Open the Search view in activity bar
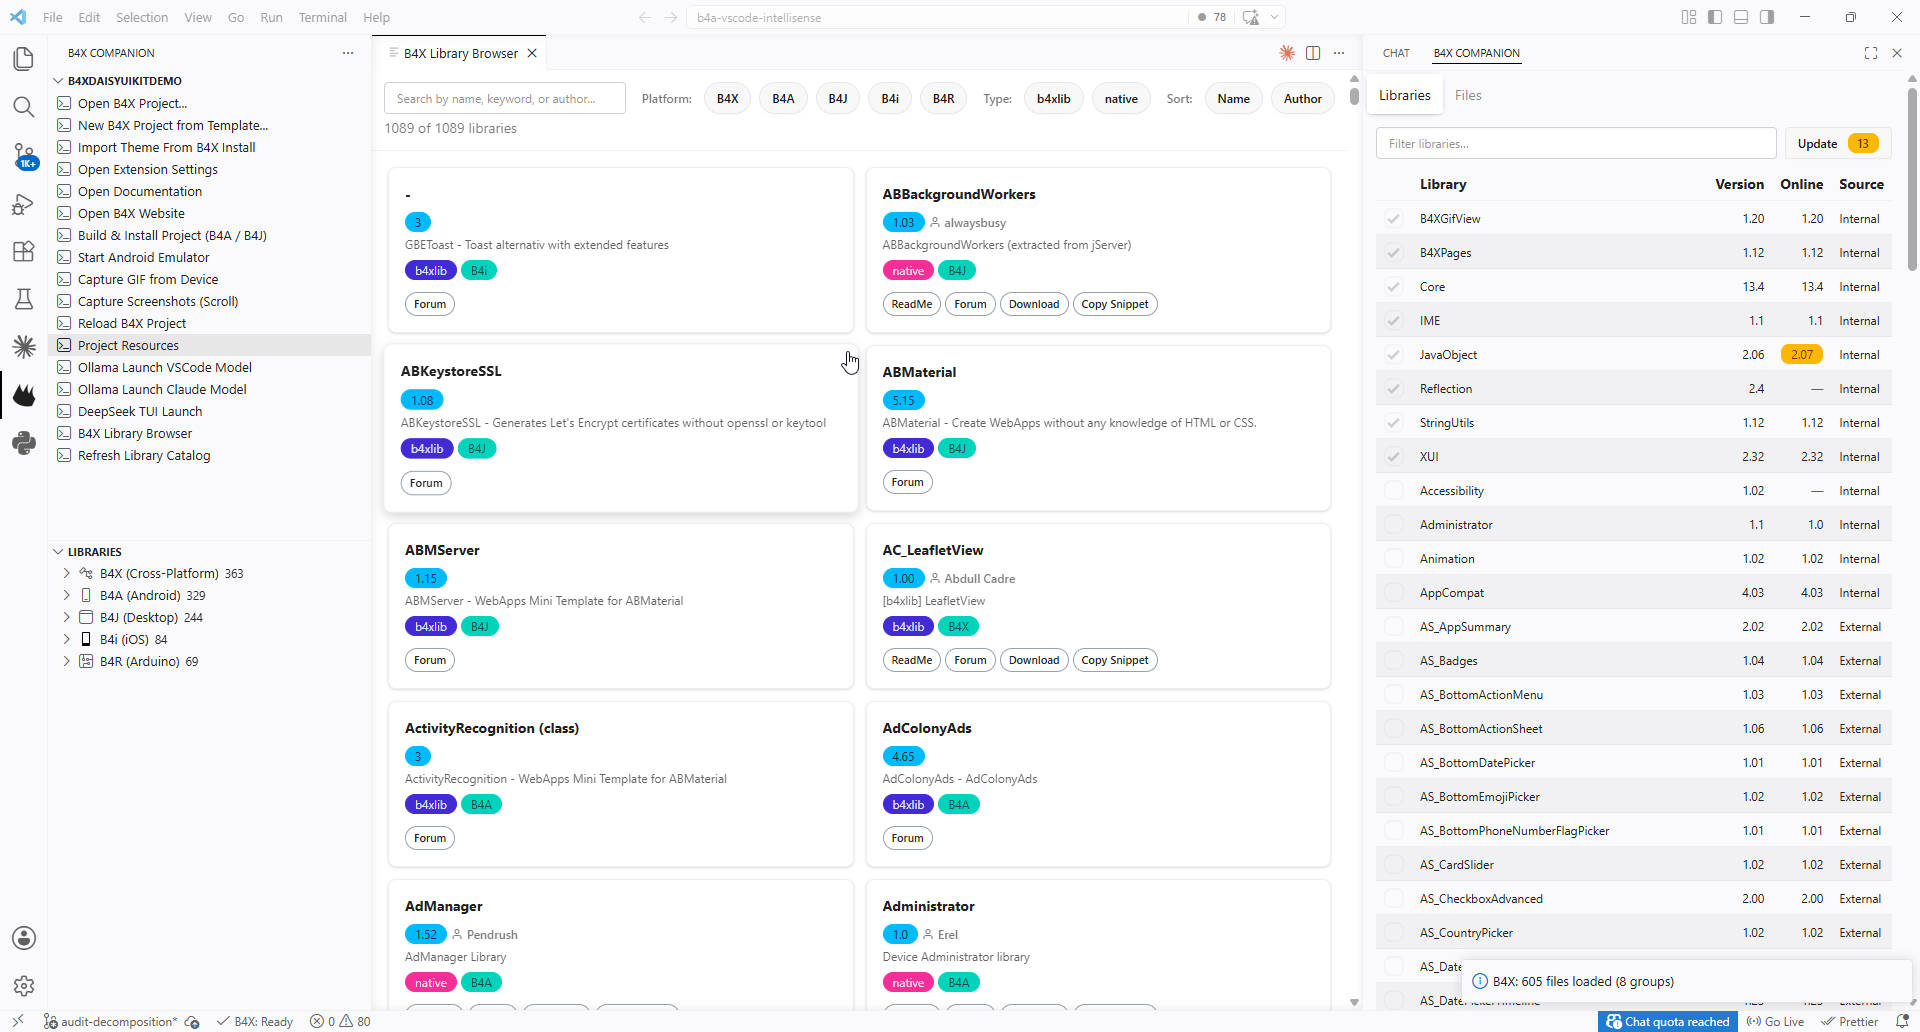The height and width of the screenshot is (1032, 1920). point(24,107)
